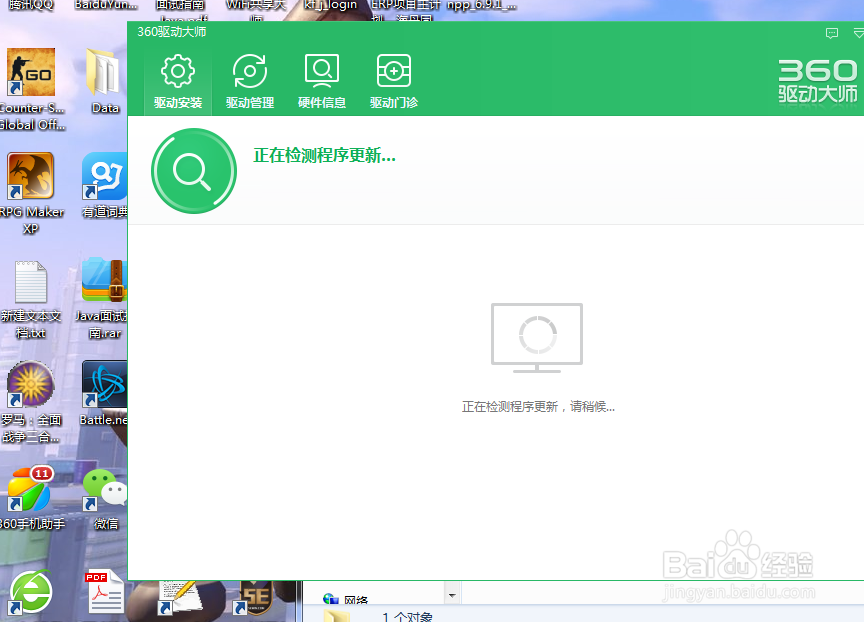Select the Data folder on desktop

pyautogui.click(x=105, y=81)
